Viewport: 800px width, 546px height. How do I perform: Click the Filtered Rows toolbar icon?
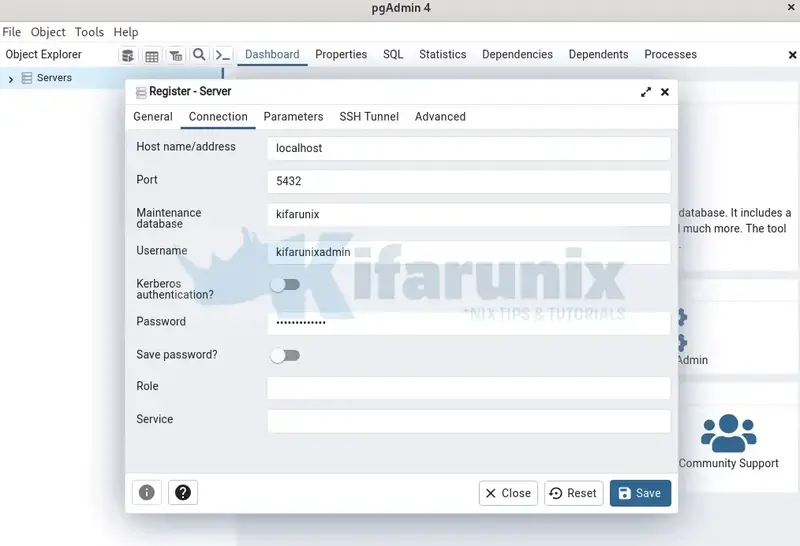[176, 55]
